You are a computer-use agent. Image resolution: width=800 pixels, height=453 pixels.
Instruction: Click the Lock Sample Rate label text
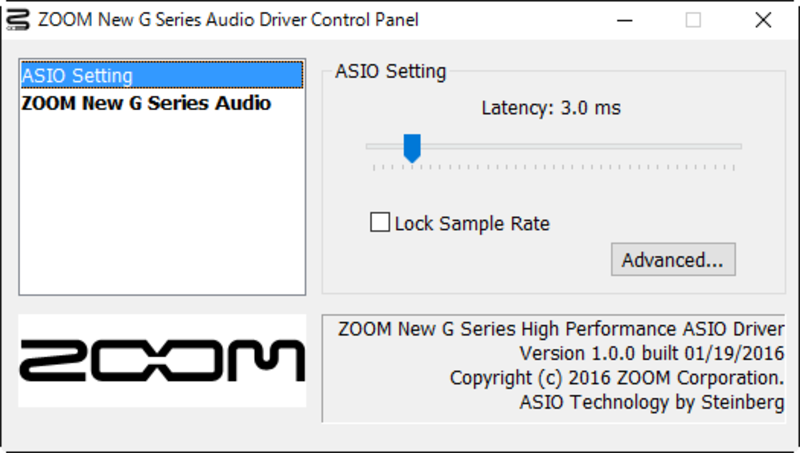click(x=472, y=223)
